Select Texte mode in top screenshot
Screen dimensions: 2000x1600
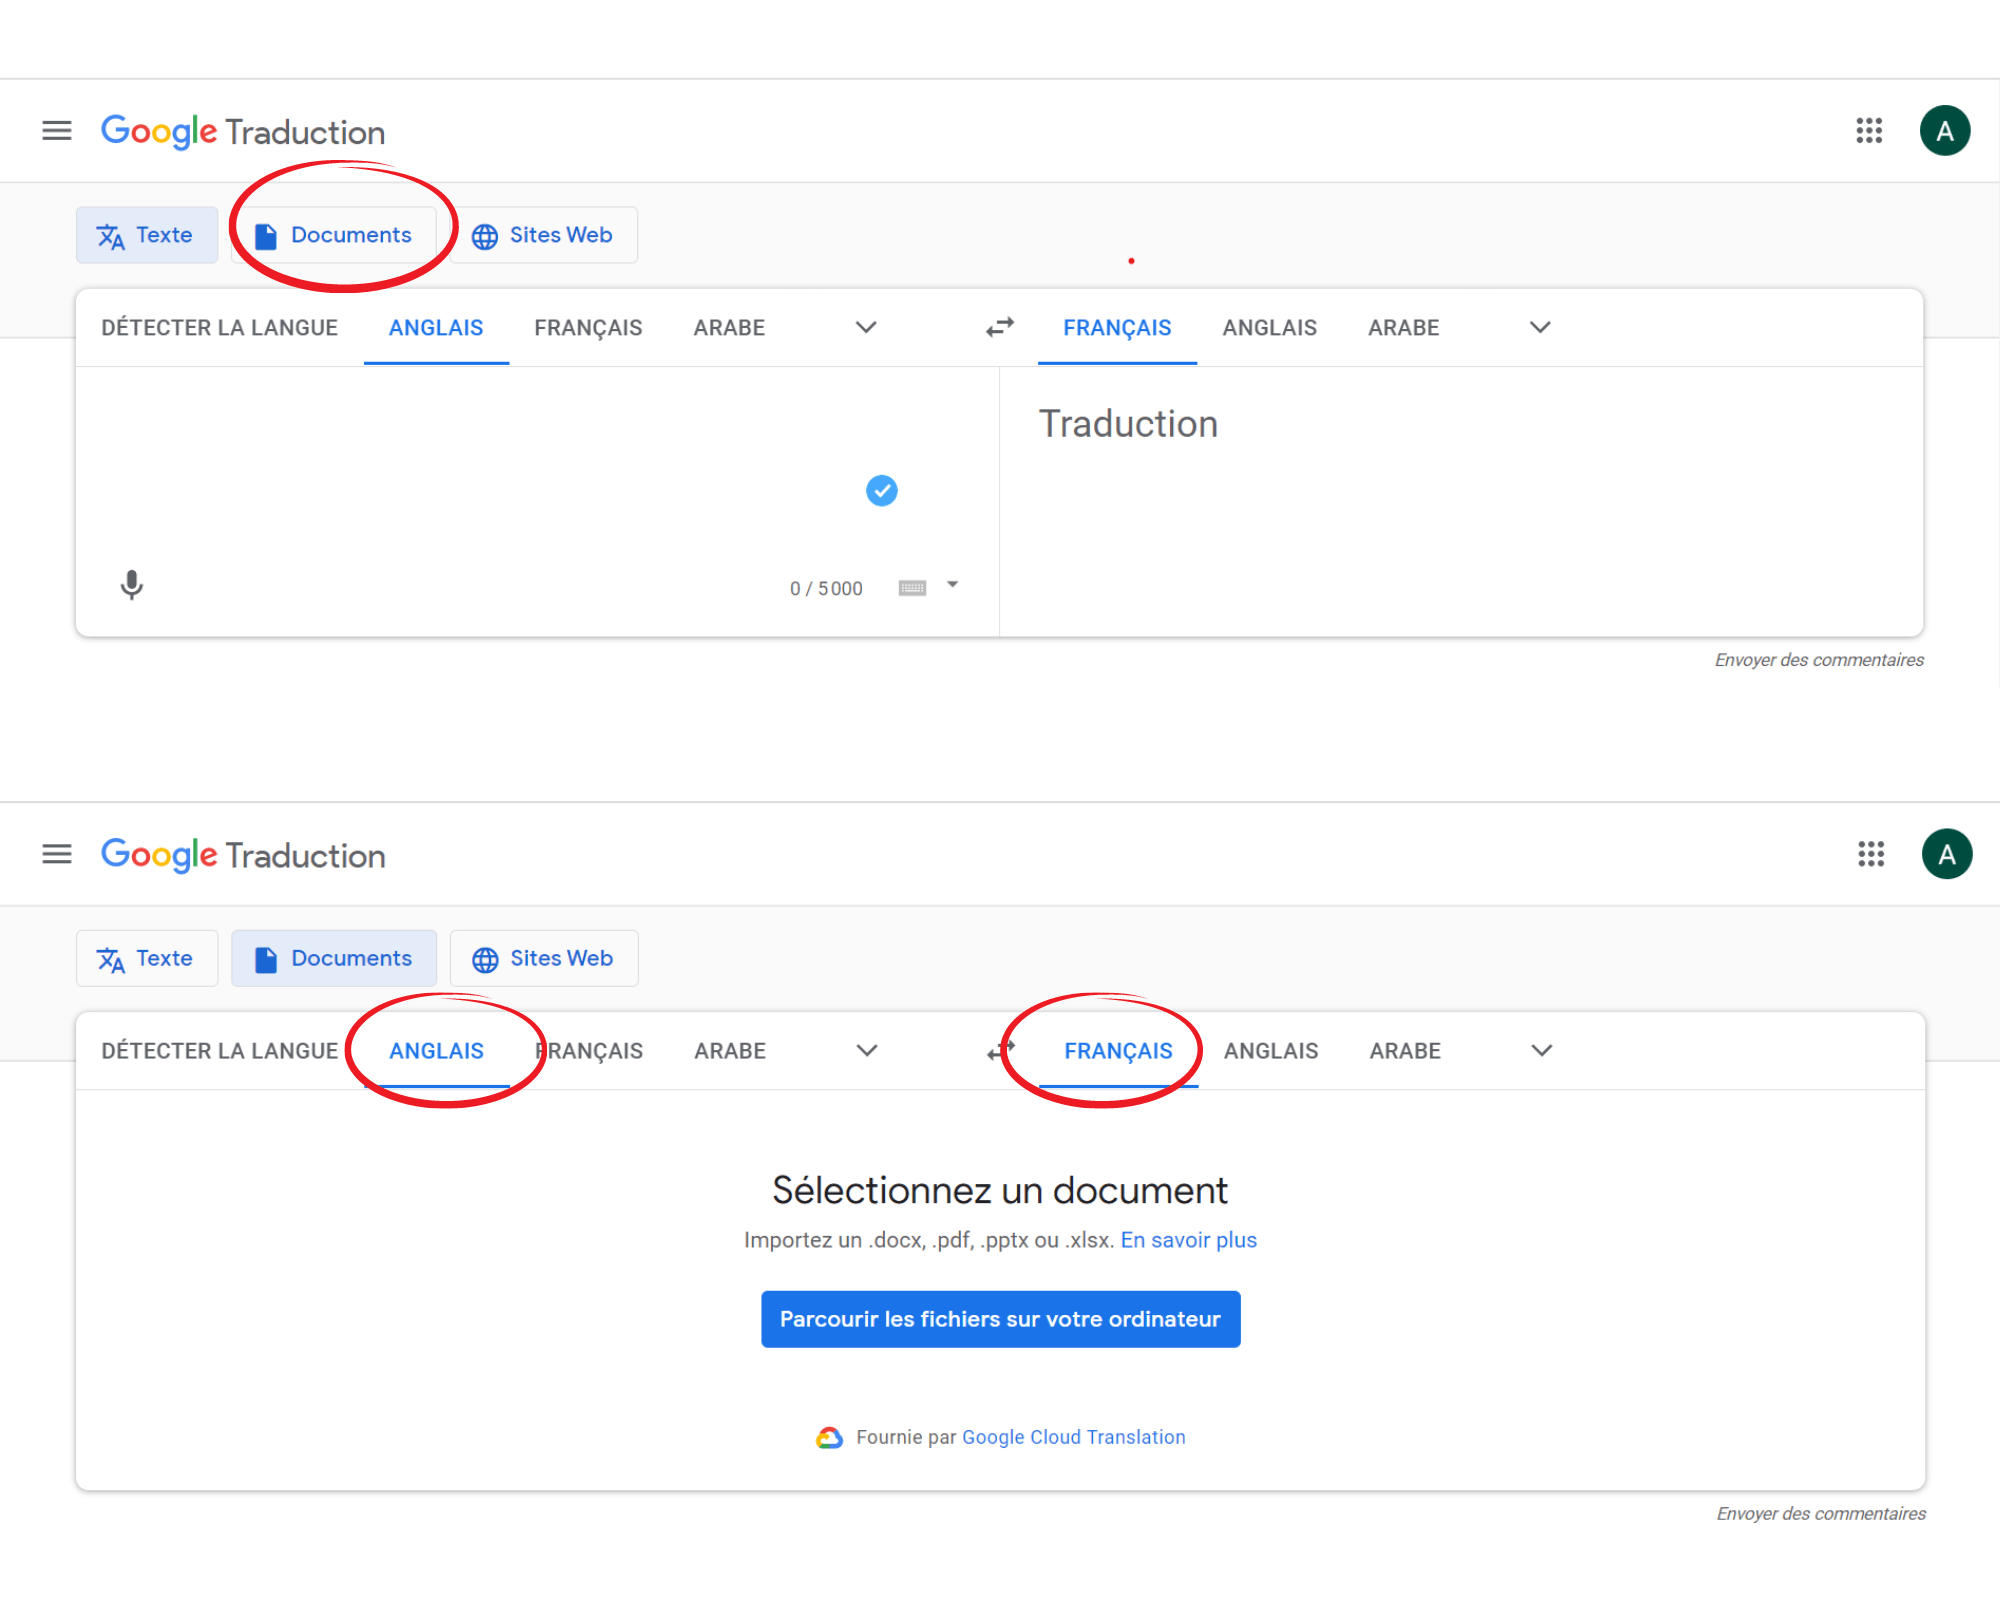147,235
